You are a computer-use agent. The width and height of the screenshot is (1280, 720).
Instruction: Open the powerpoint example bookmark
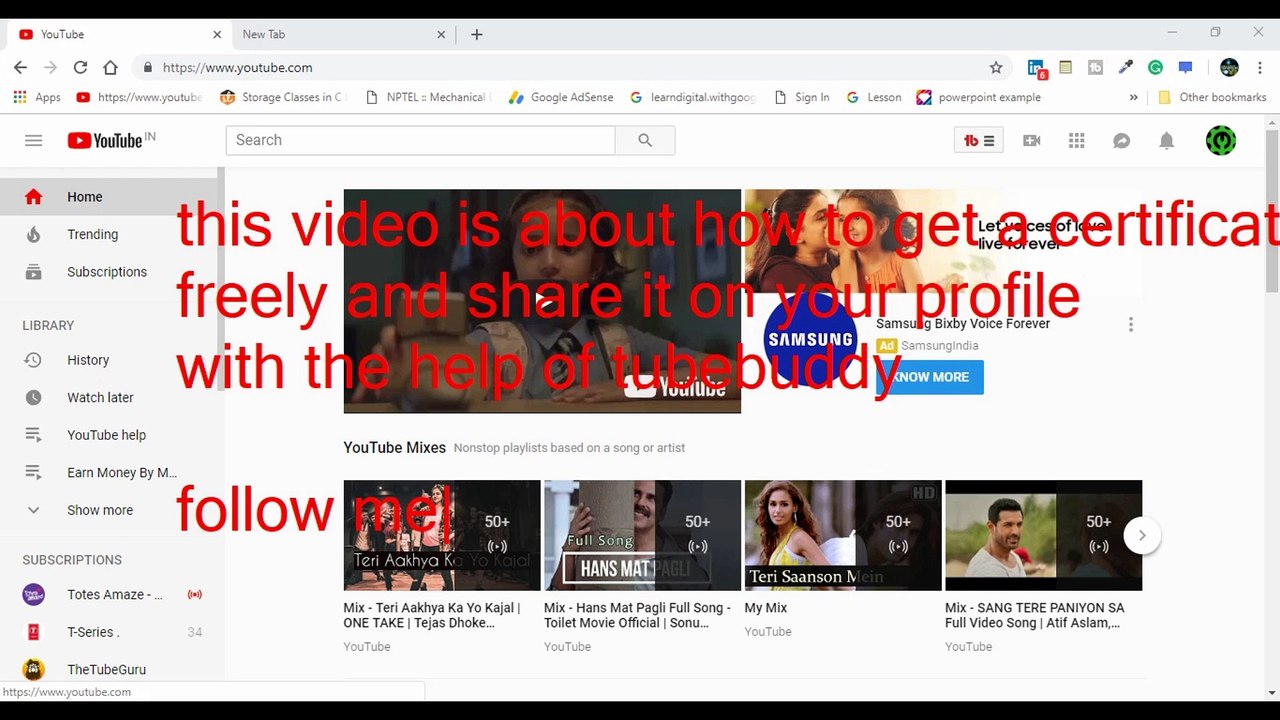tap(979, 97)
